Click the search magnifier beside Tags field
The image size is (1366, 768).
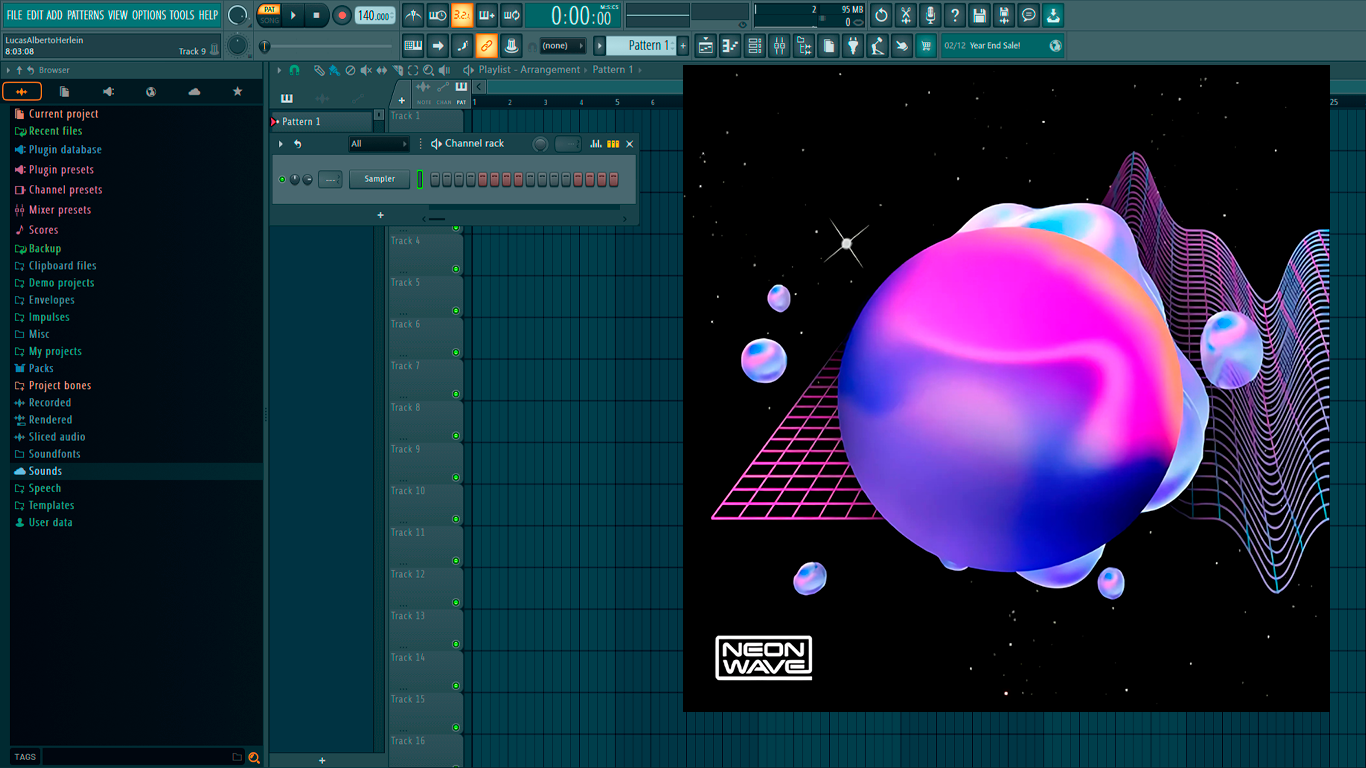point(254,757)
